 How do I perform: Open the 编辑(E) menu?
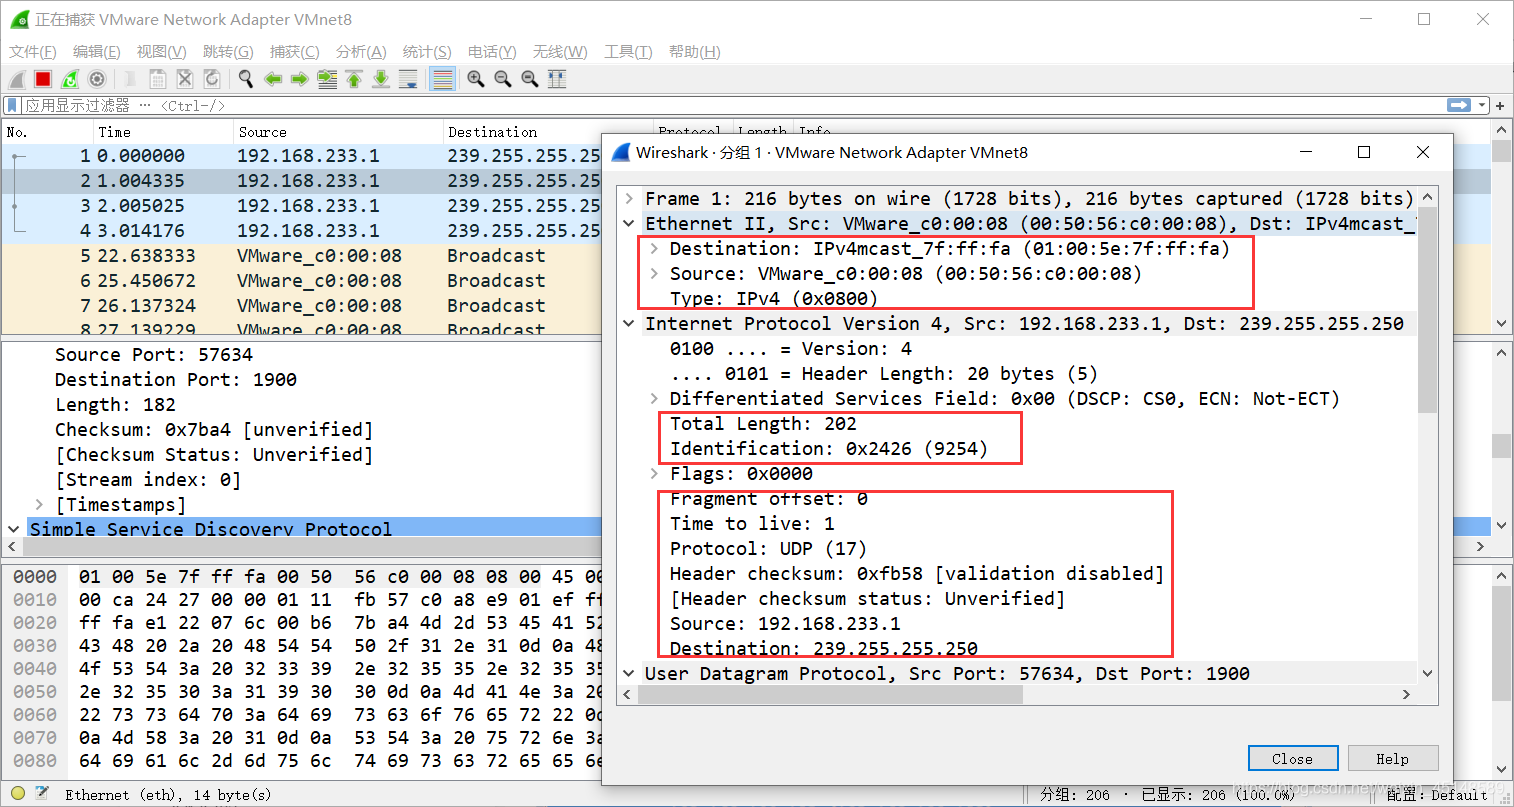97,51
